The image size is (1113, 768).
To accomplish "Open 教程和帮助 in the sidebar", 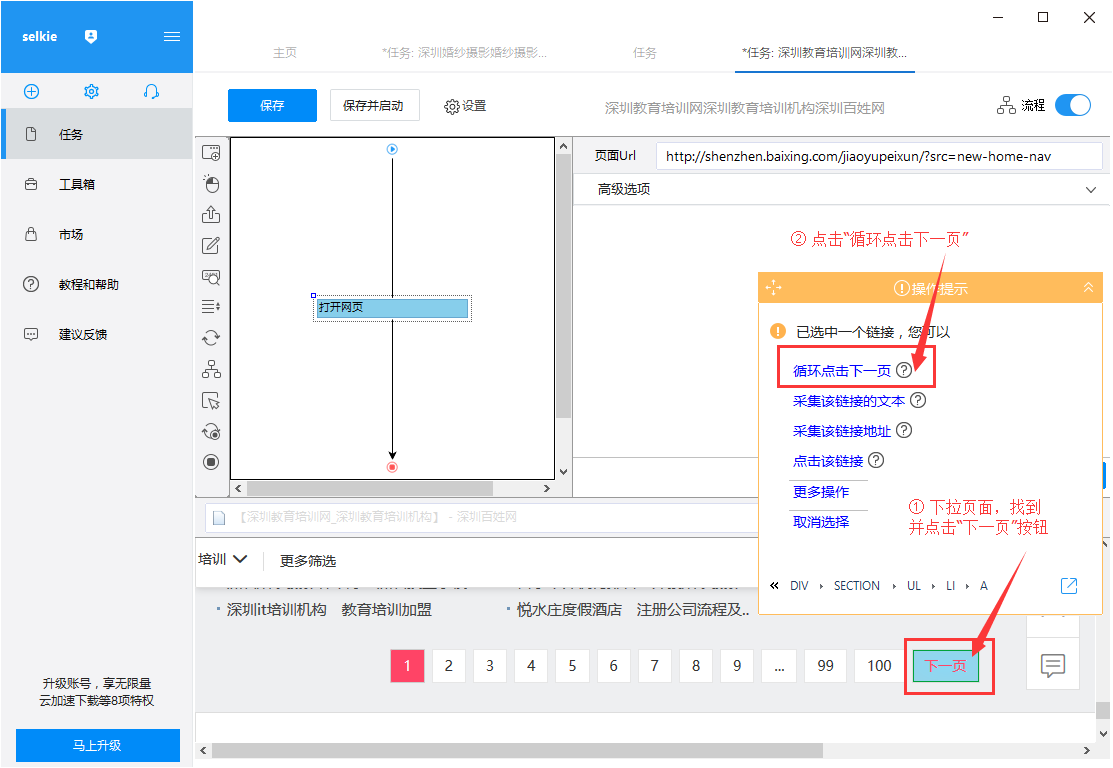I will (x=98, y=285).
